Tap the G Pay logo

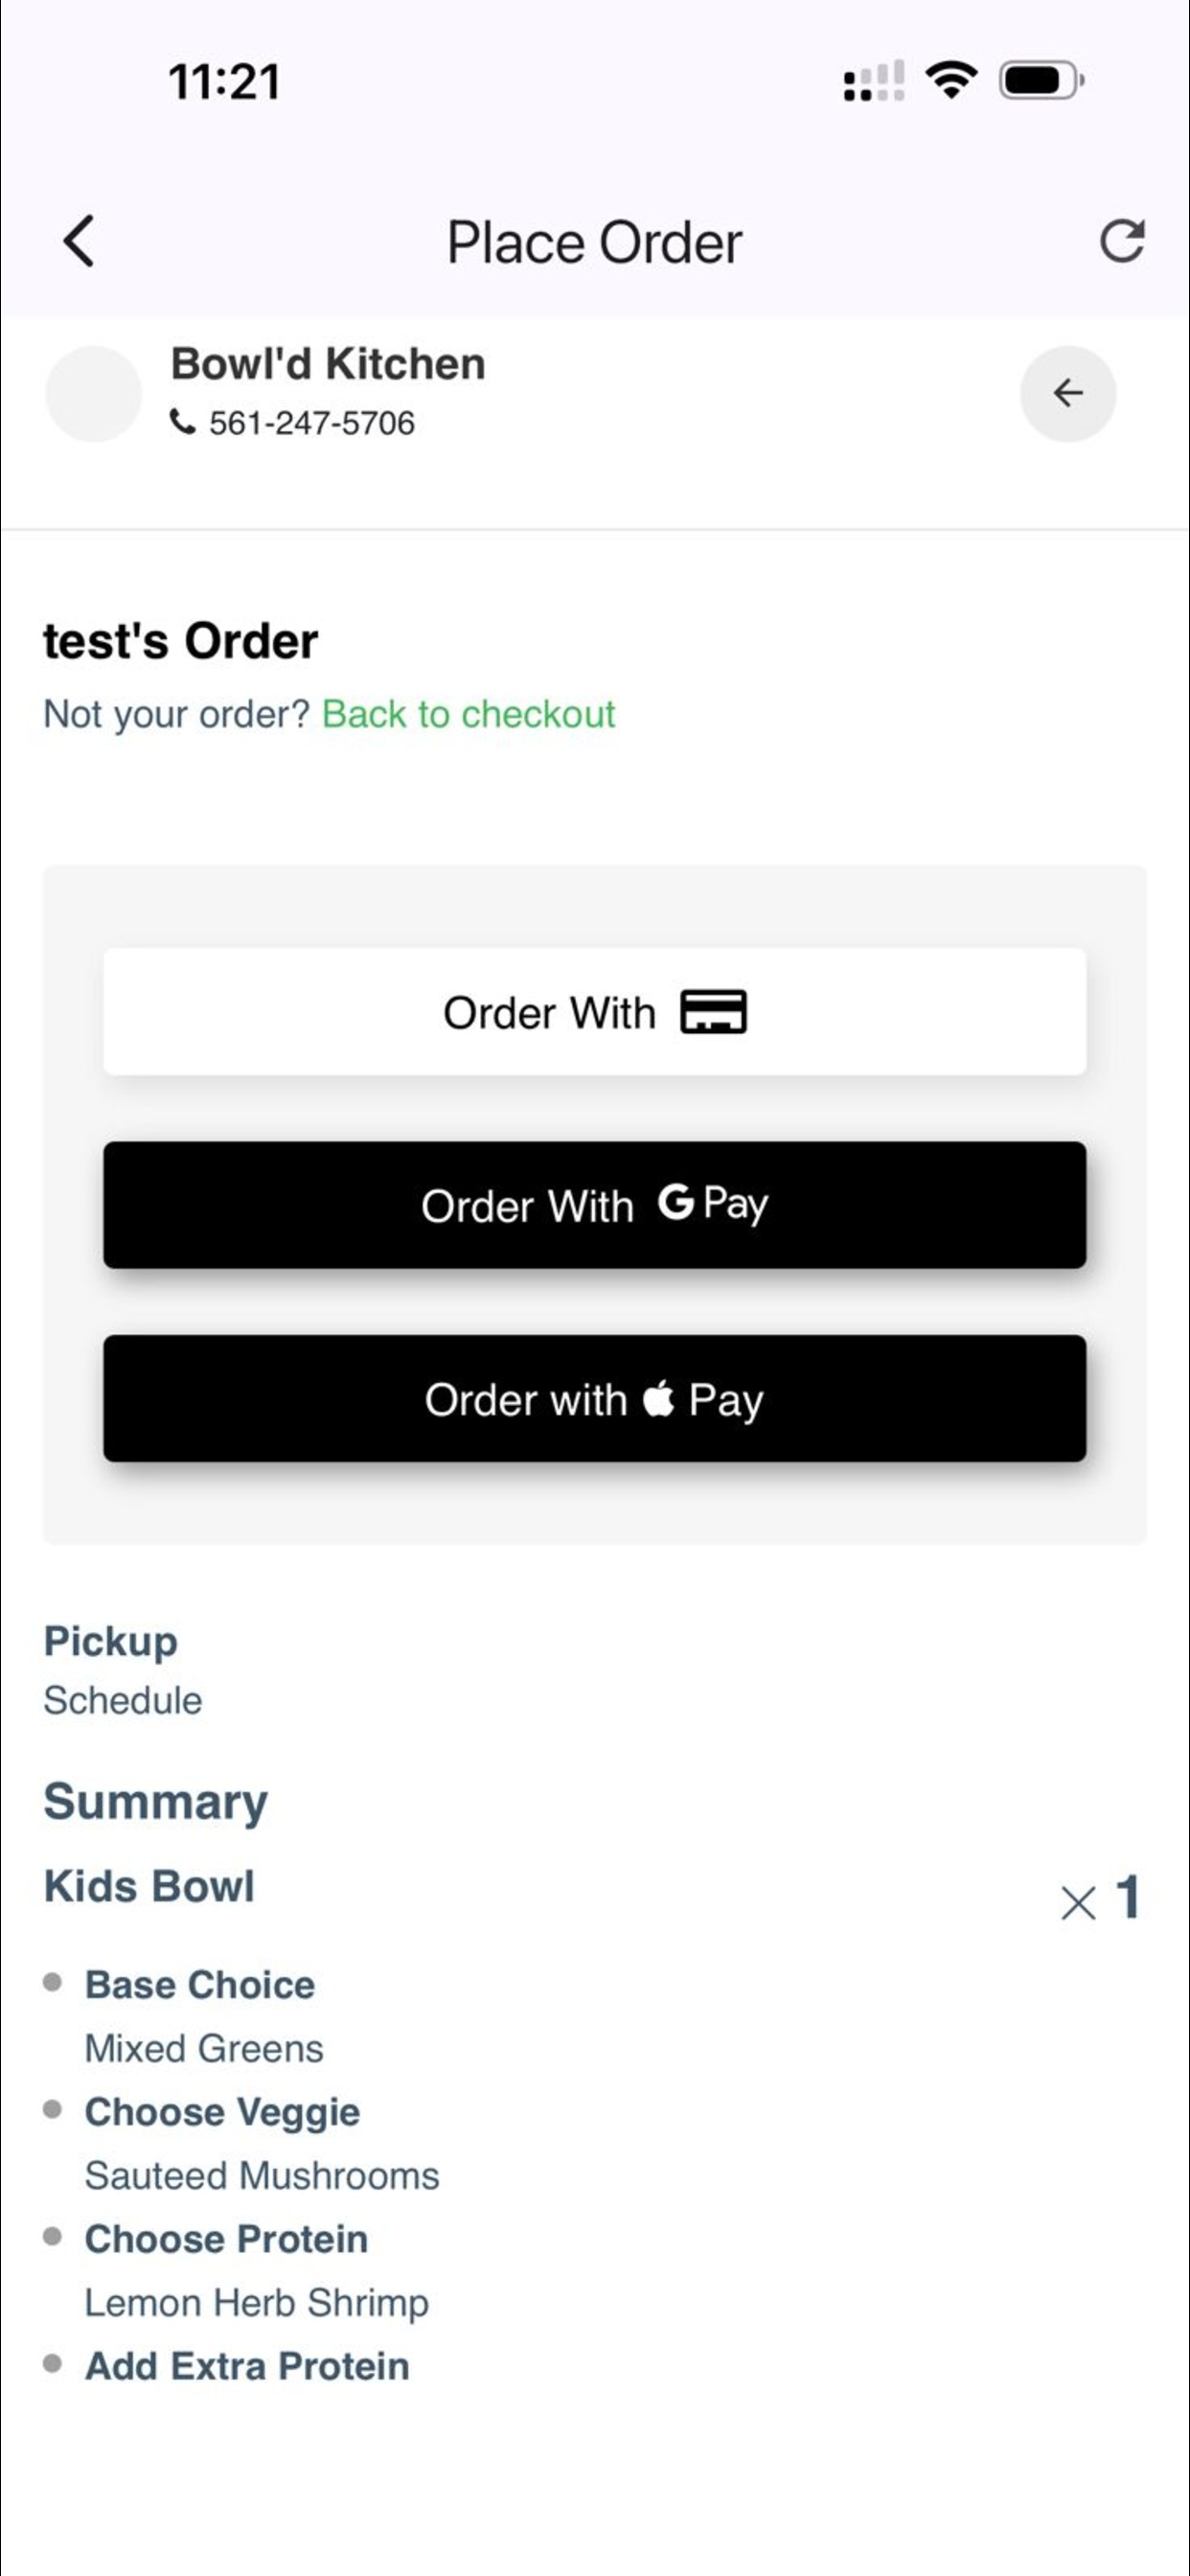713,1203
